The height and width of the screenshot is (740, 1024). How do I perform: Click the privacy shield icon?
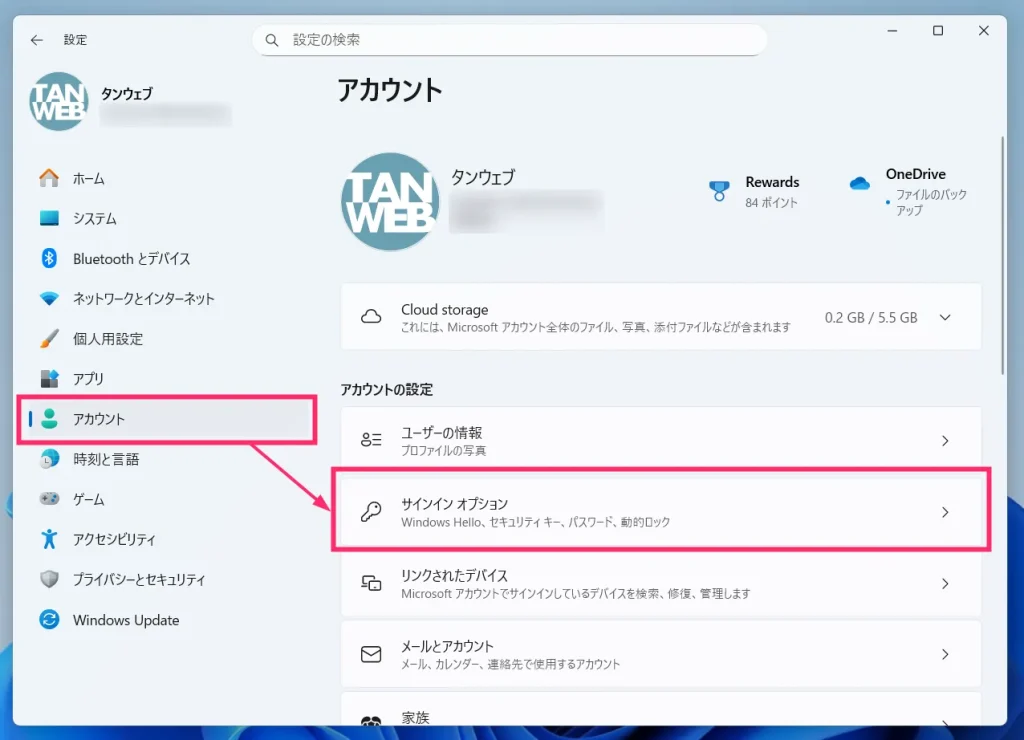[x=49, y=579]
